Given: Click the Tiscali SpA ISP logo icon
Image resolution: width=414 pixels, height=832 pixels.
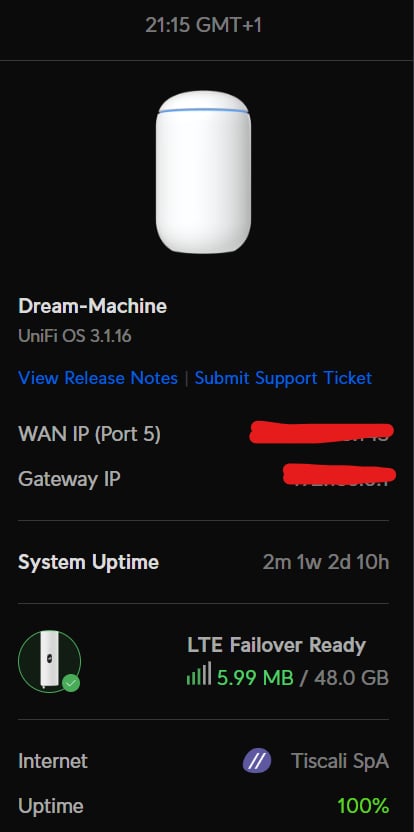Looking at the screenshot, I should tap(257, 761).
